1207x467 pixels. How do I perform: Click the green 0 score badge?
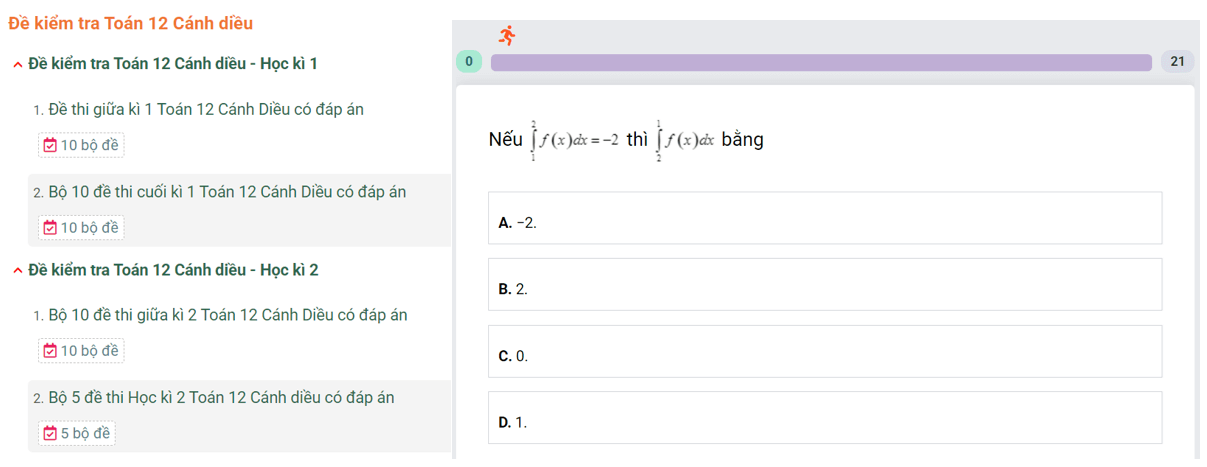point(469,62)
